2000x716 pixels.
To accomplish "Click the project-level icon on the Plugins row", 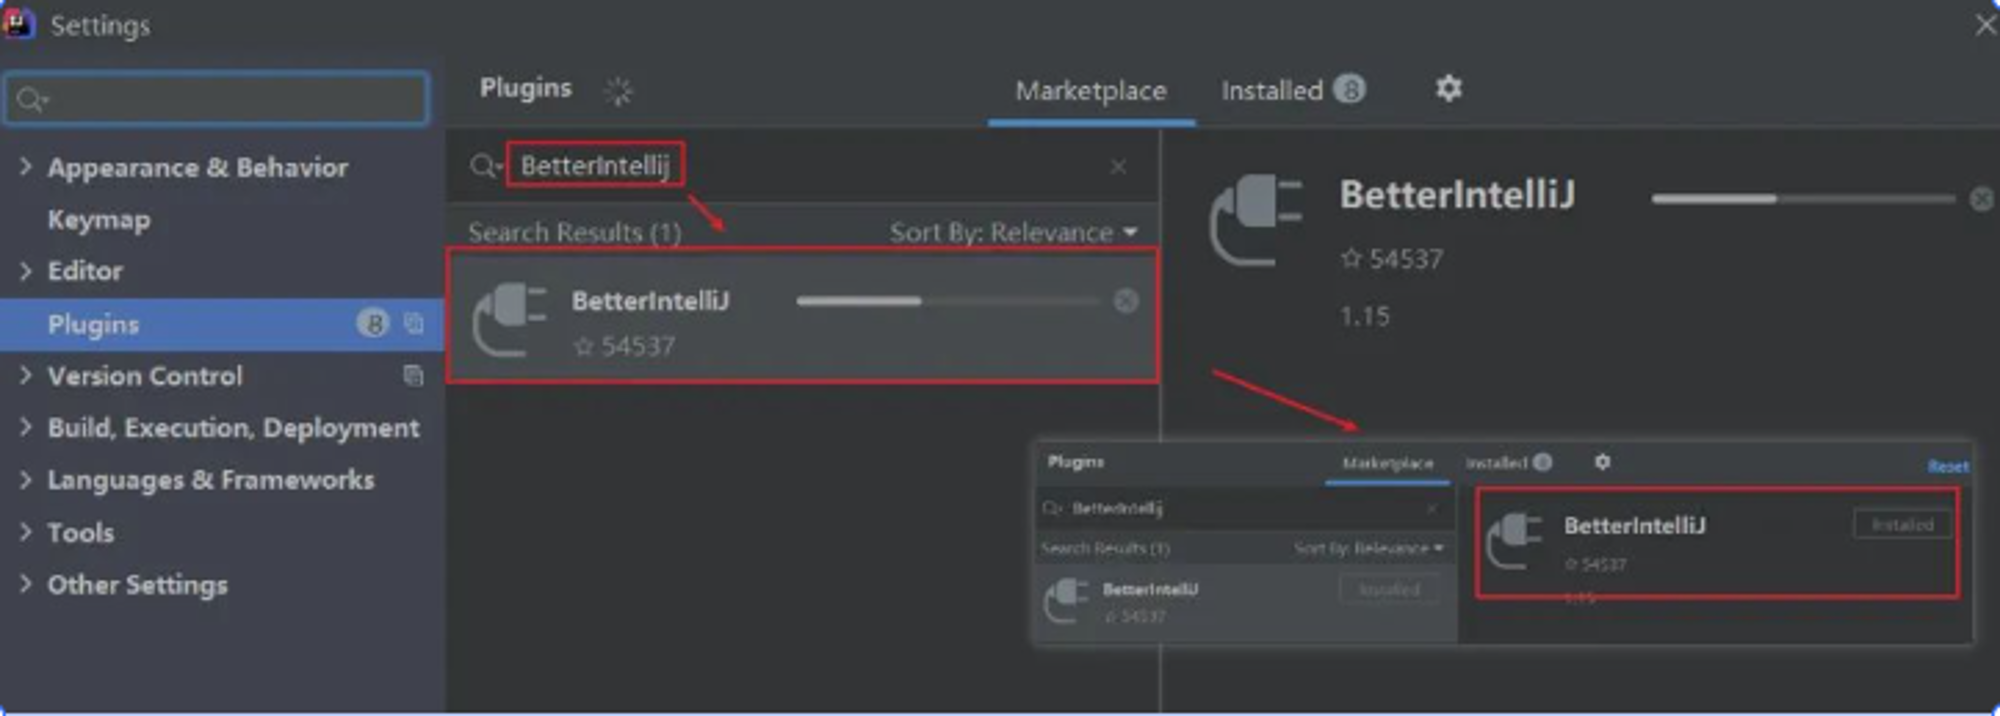I will 413,323.
